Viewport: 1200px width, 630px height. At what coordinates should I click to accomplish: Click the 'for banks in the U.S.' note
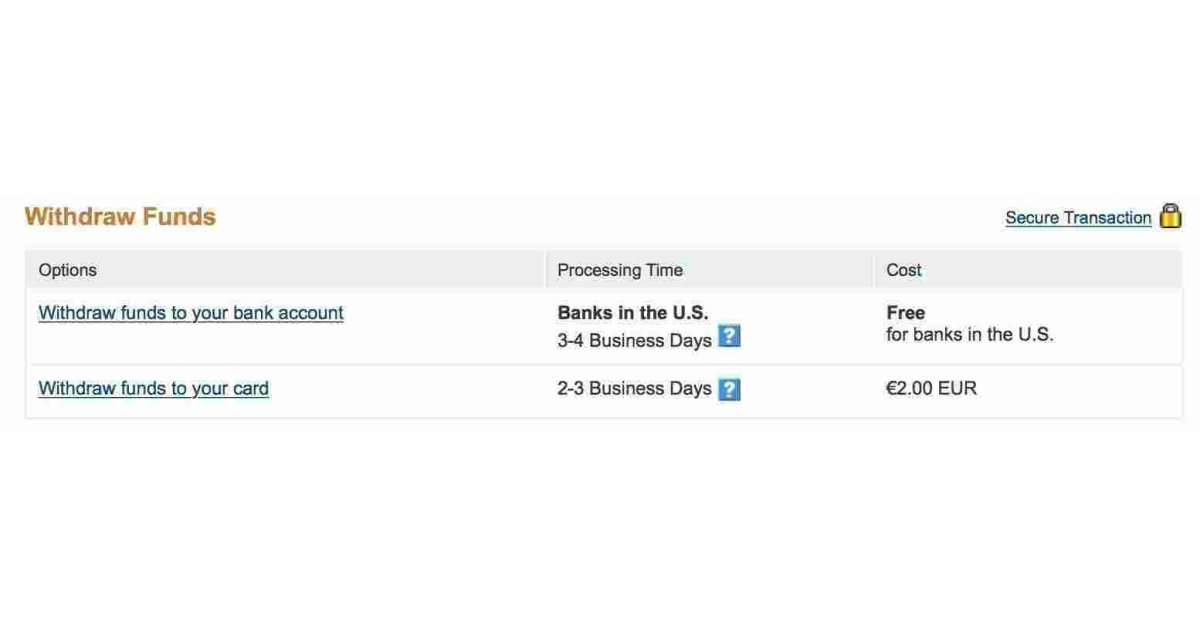click(x=970, y=335)
